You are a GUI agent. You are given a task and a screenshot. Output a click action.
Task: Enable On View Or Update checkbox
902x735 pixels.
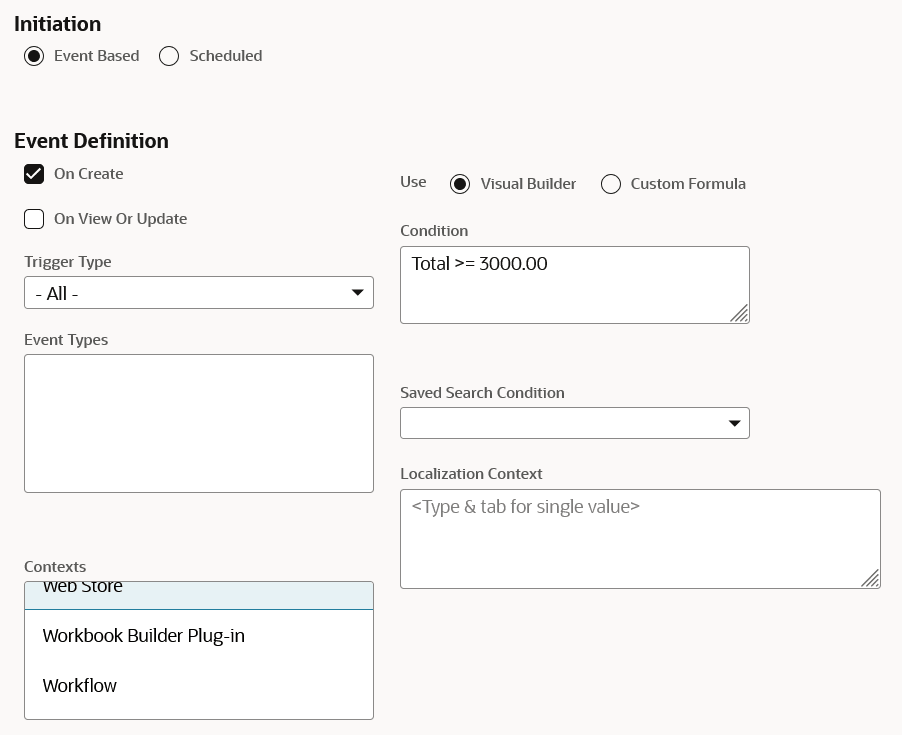coord(34,219)
